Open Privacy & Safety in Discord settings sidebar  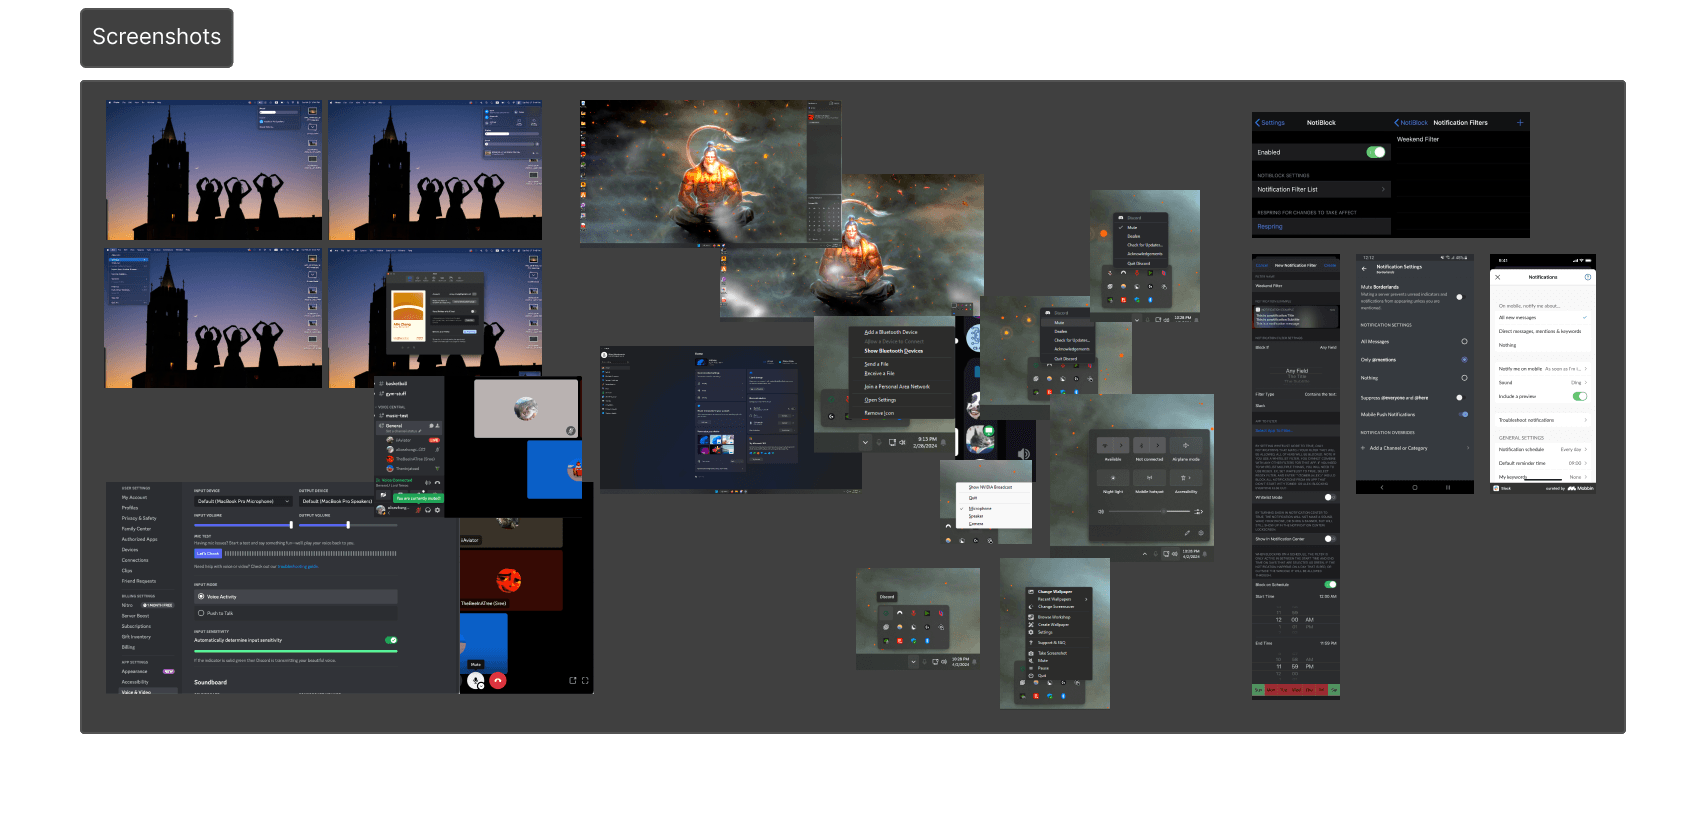pyautogui.click(x=139, y=518)
